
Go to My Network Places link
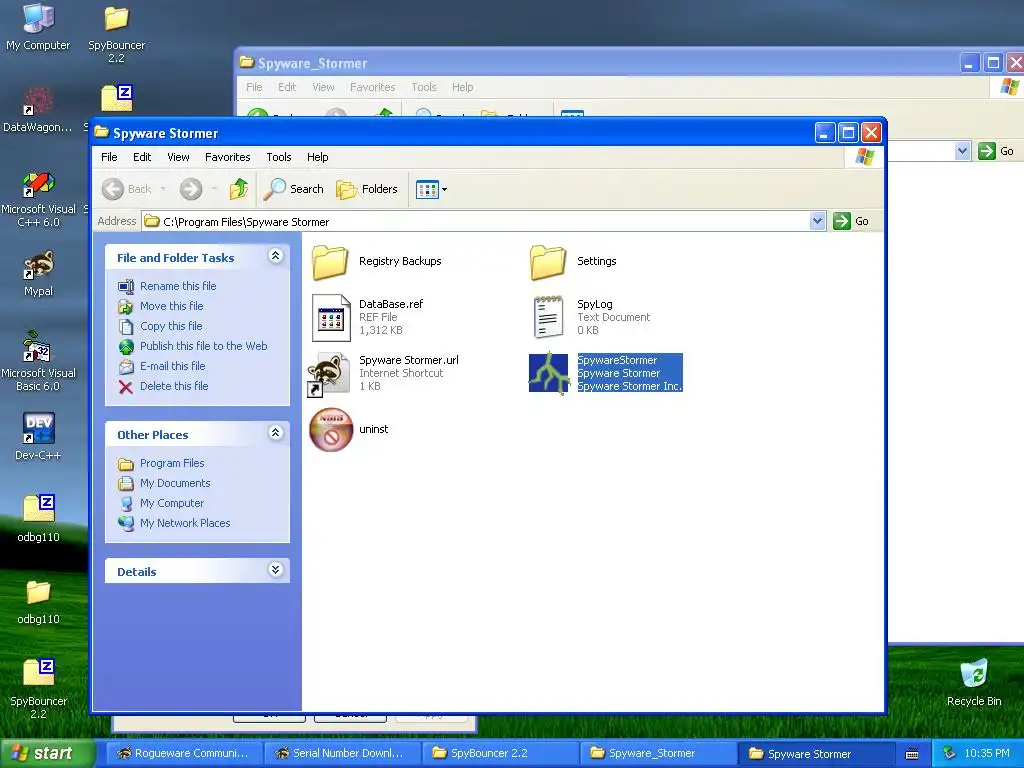(x=185, y=523)
